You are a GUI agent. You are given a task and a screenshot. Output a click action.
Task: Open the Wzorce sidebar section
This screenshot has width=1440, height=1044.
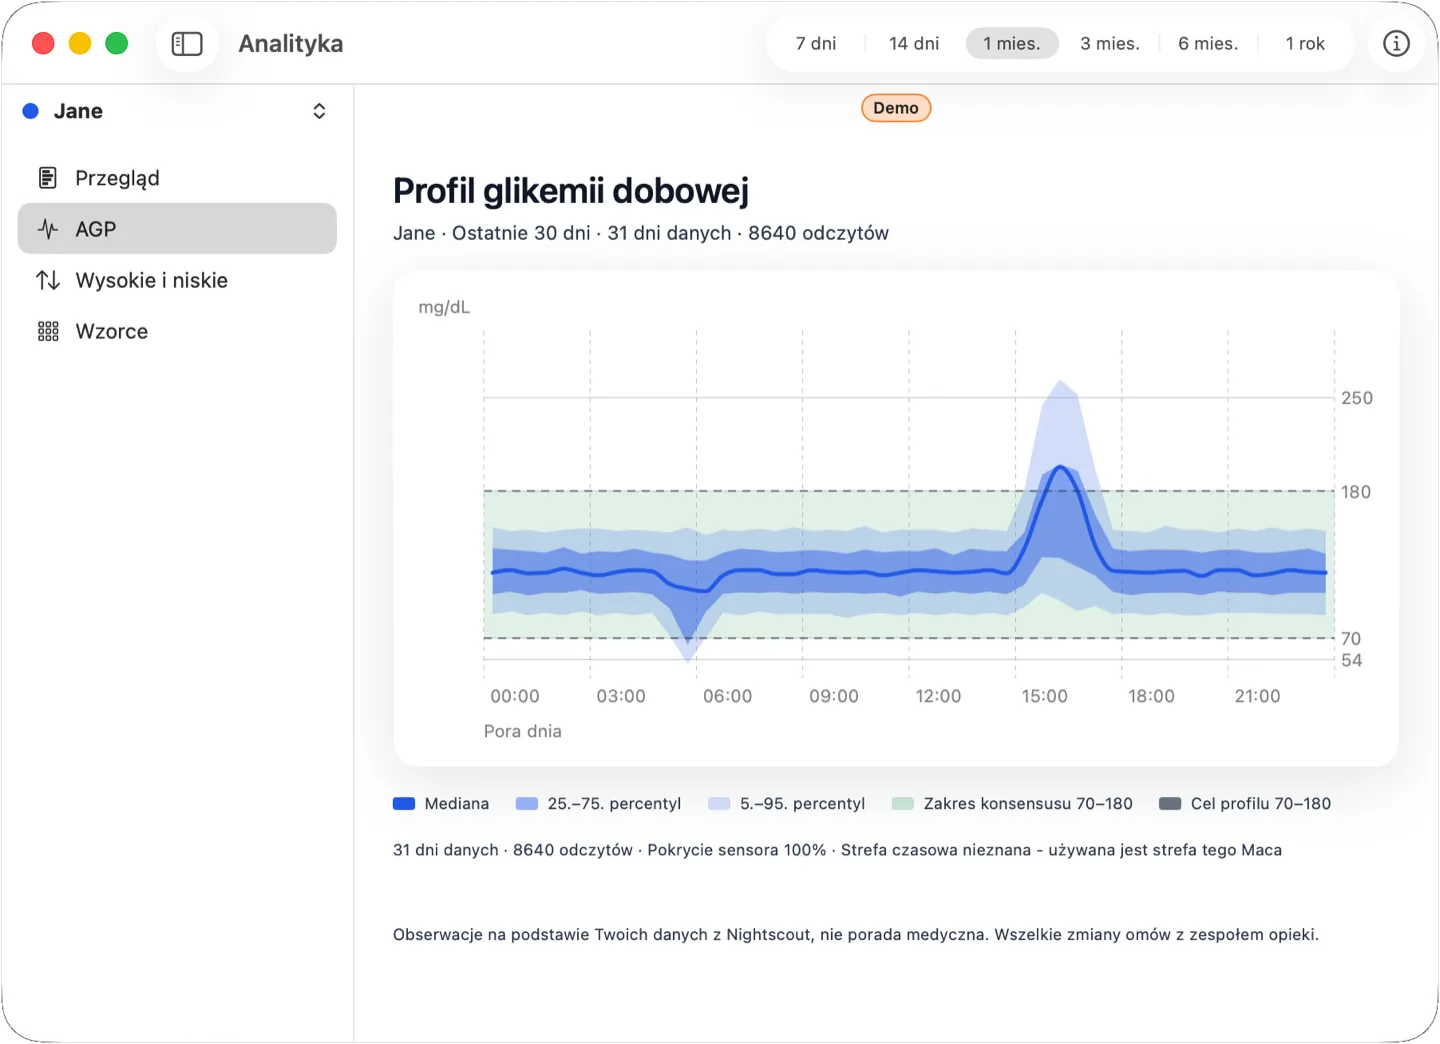[177, 331]
